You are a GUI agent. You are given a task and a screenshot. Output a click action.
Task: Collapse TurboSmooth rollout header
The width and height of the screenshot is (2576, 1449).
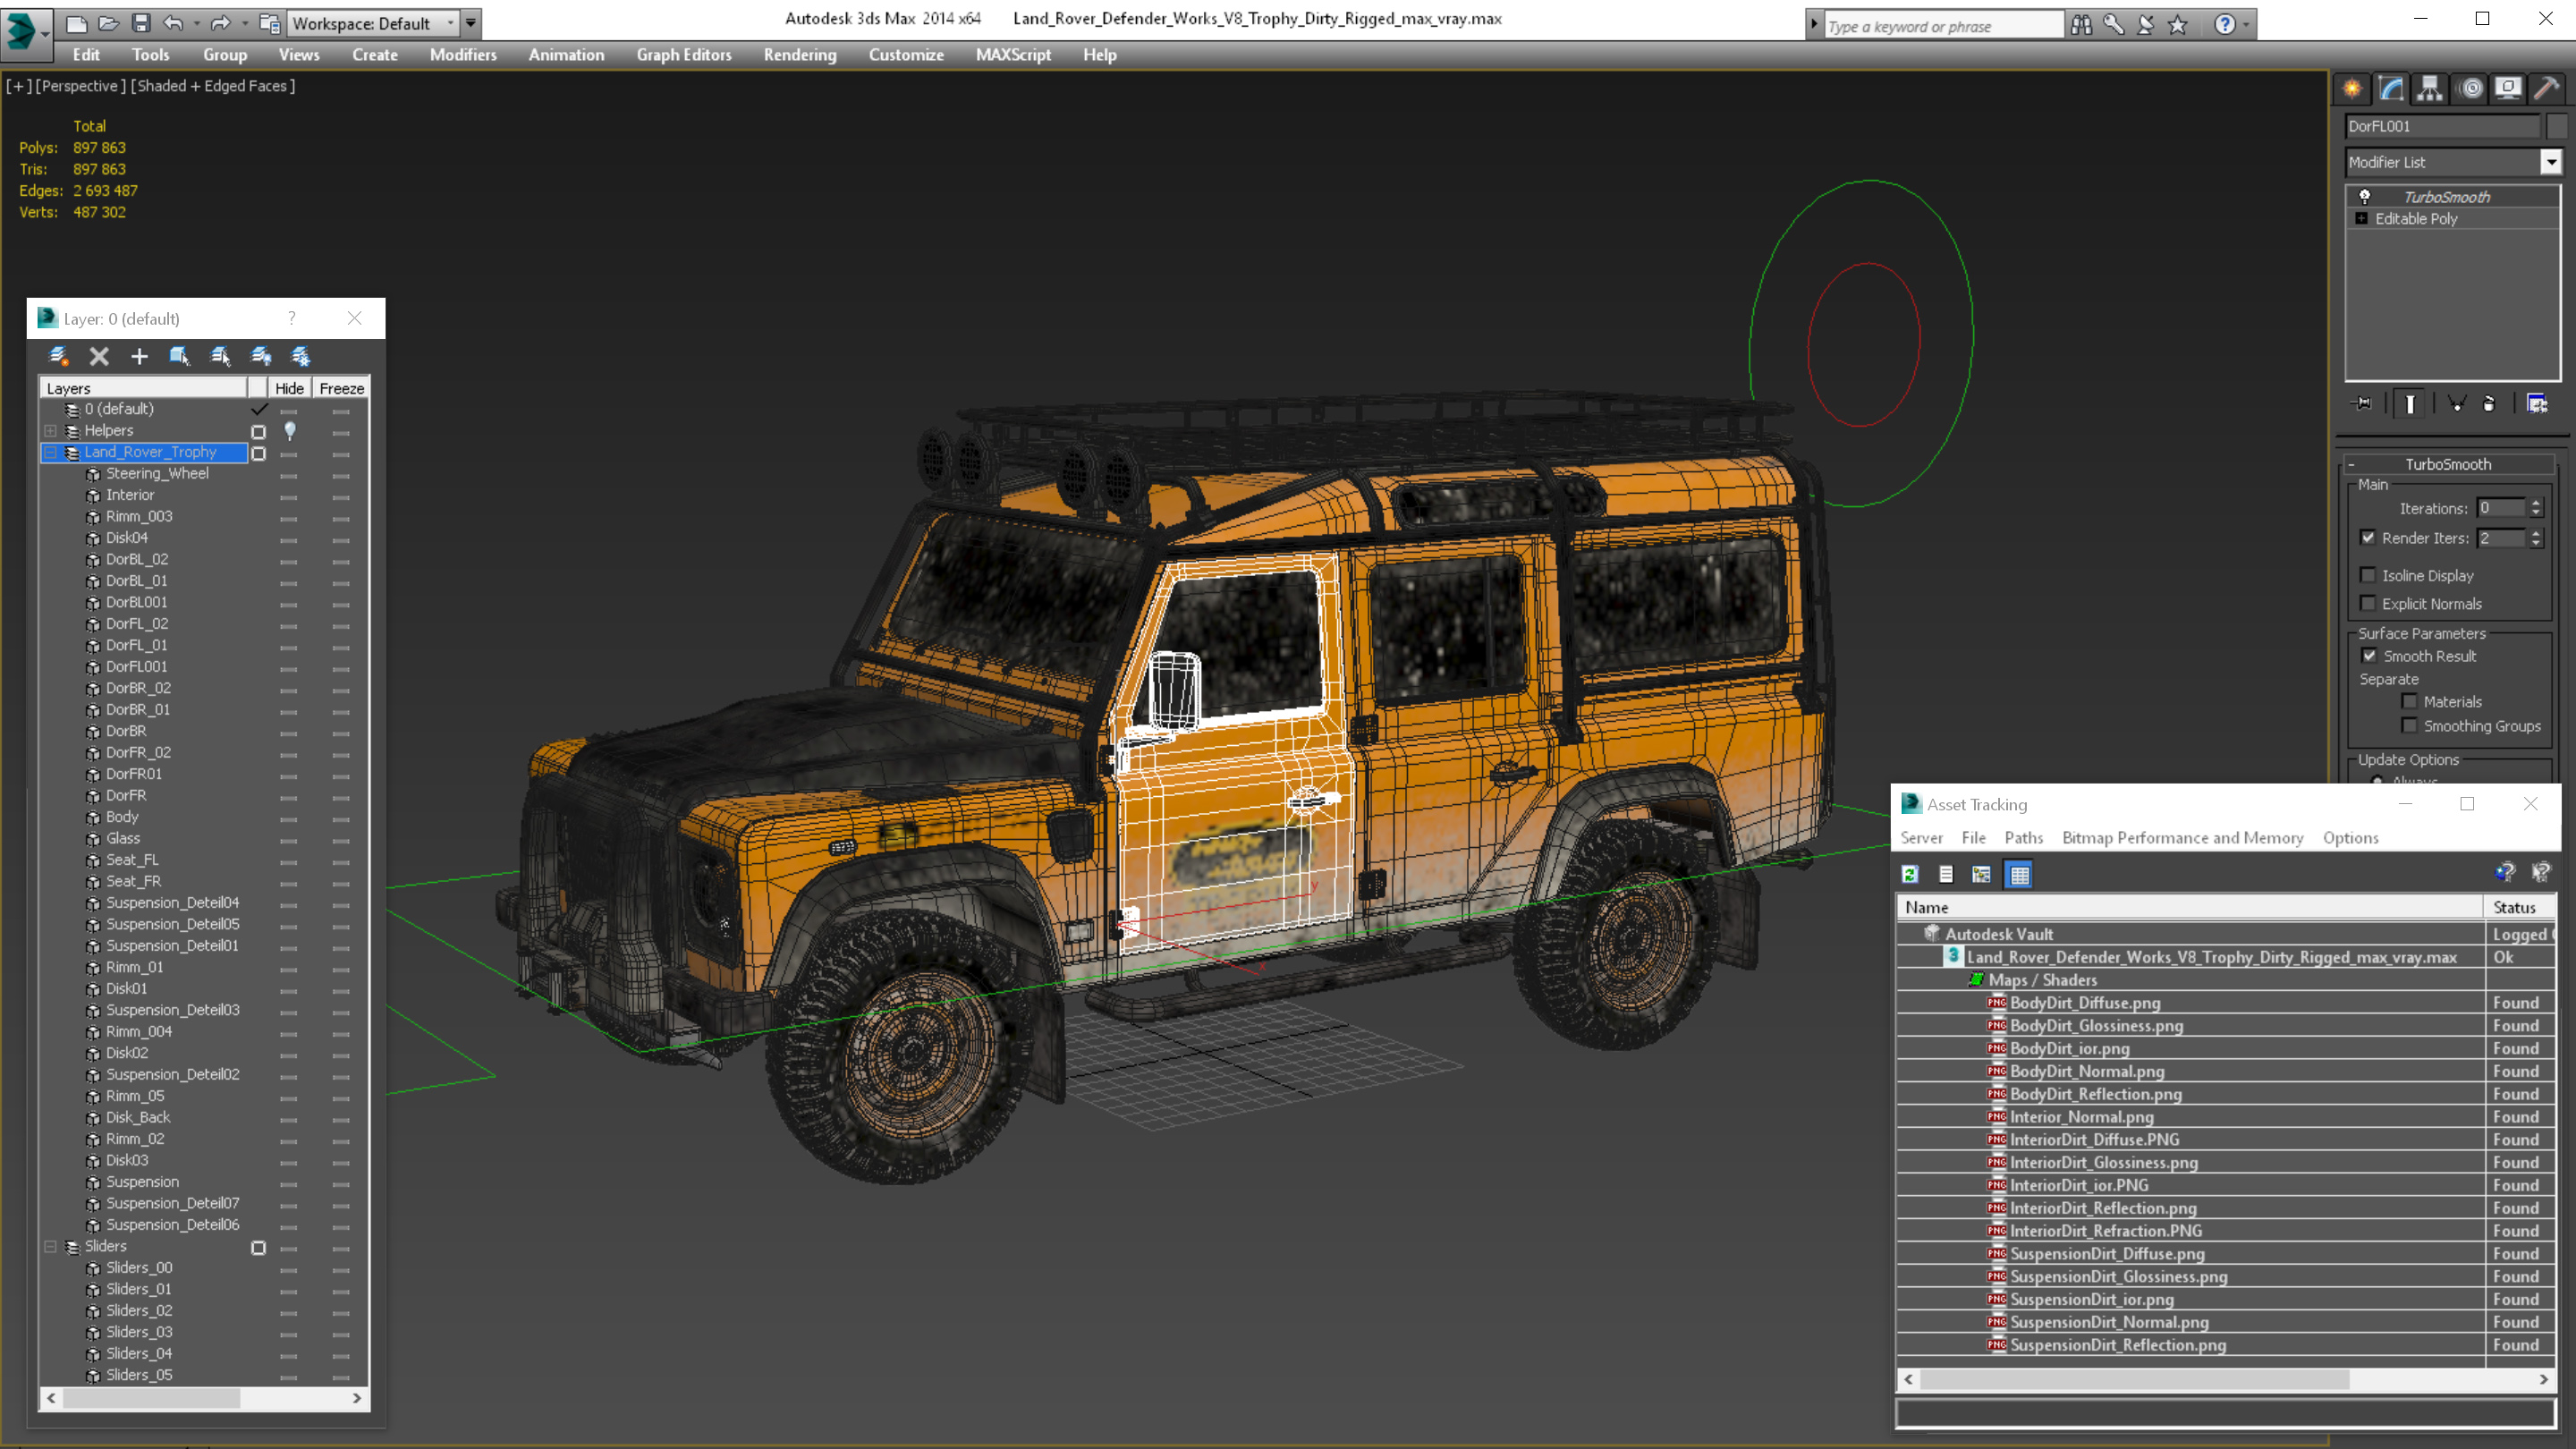(x=2447, y=464)
